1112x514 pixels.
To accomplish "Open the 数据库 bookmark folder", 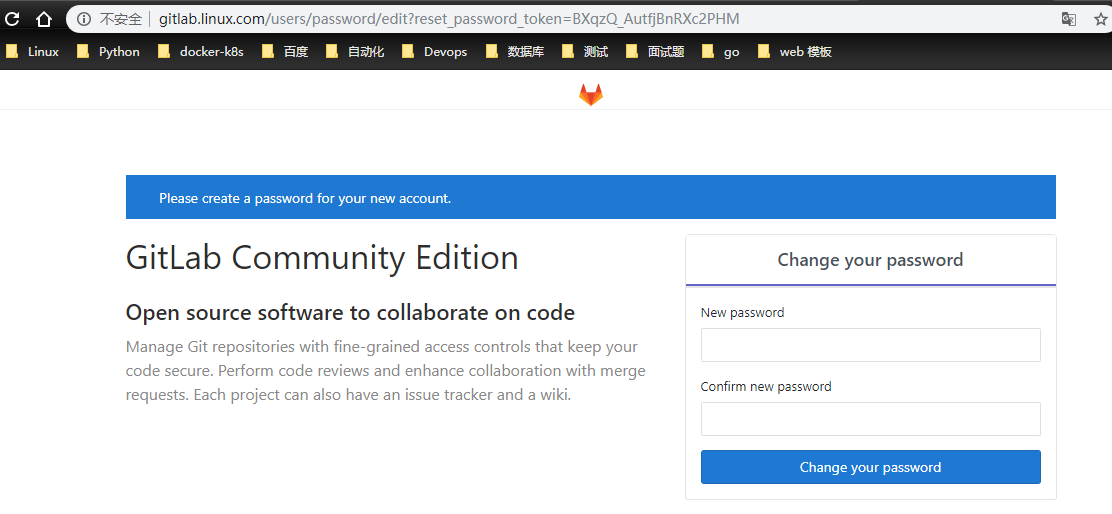I will point(516,52).
